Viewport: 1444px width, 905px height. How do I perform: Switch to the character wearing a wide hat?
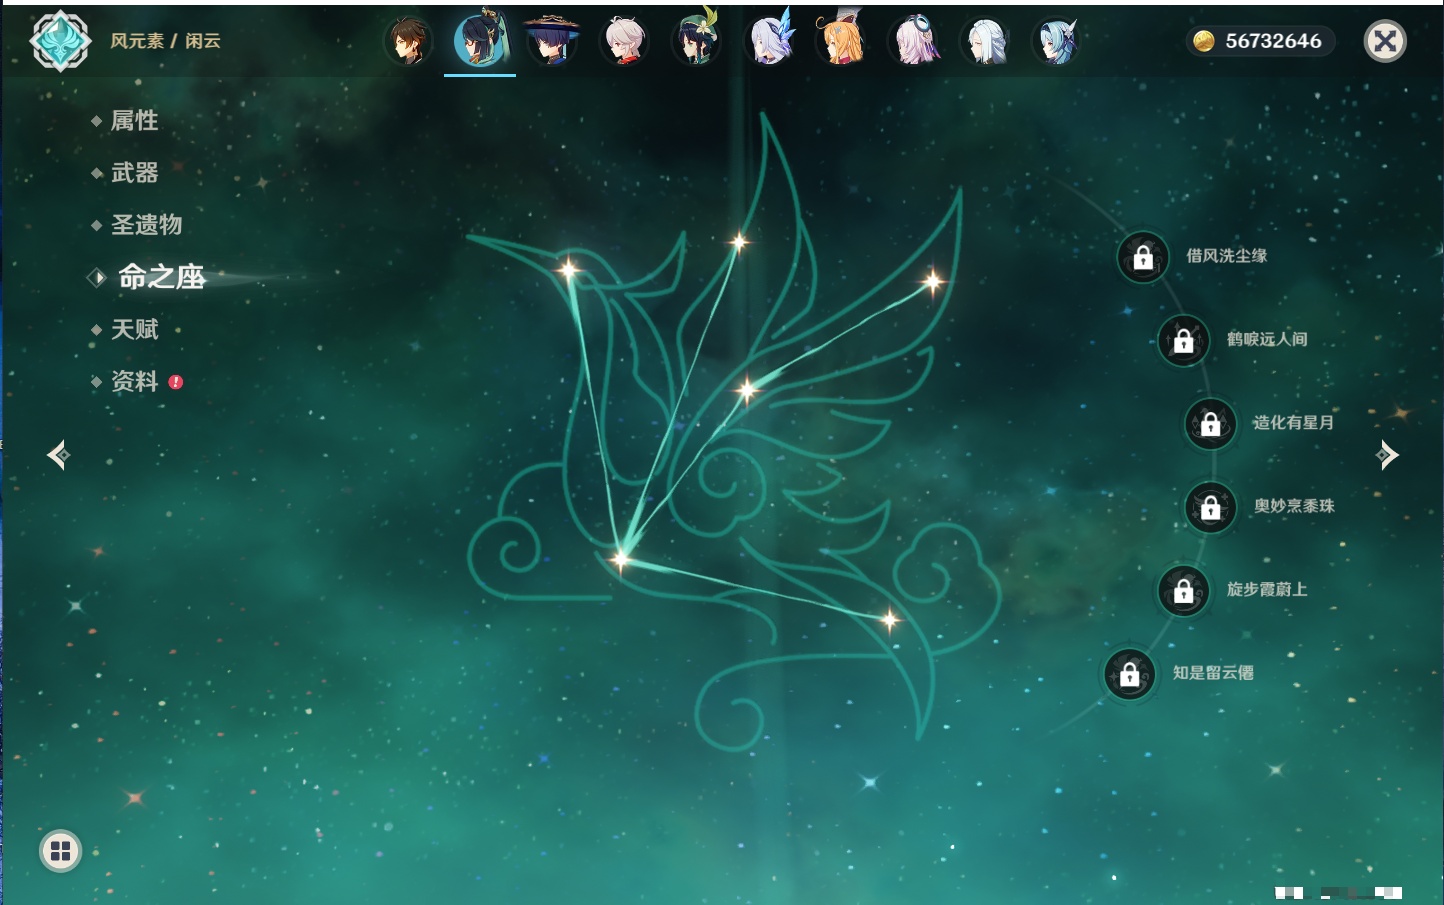click(551, 41)
